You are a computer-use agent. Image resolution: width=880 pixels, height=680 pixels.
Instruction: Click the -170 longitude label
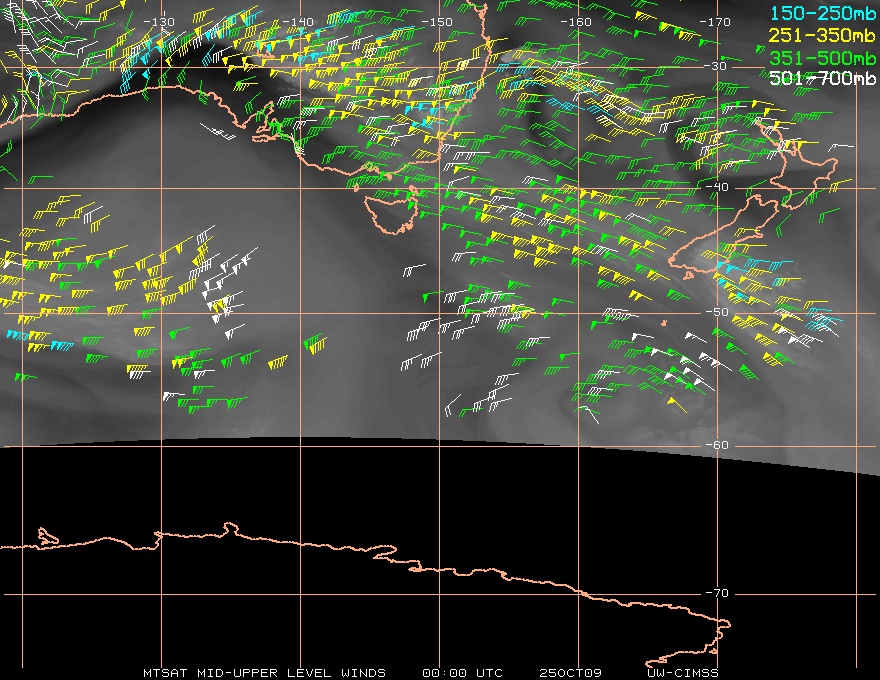[715, 22]
